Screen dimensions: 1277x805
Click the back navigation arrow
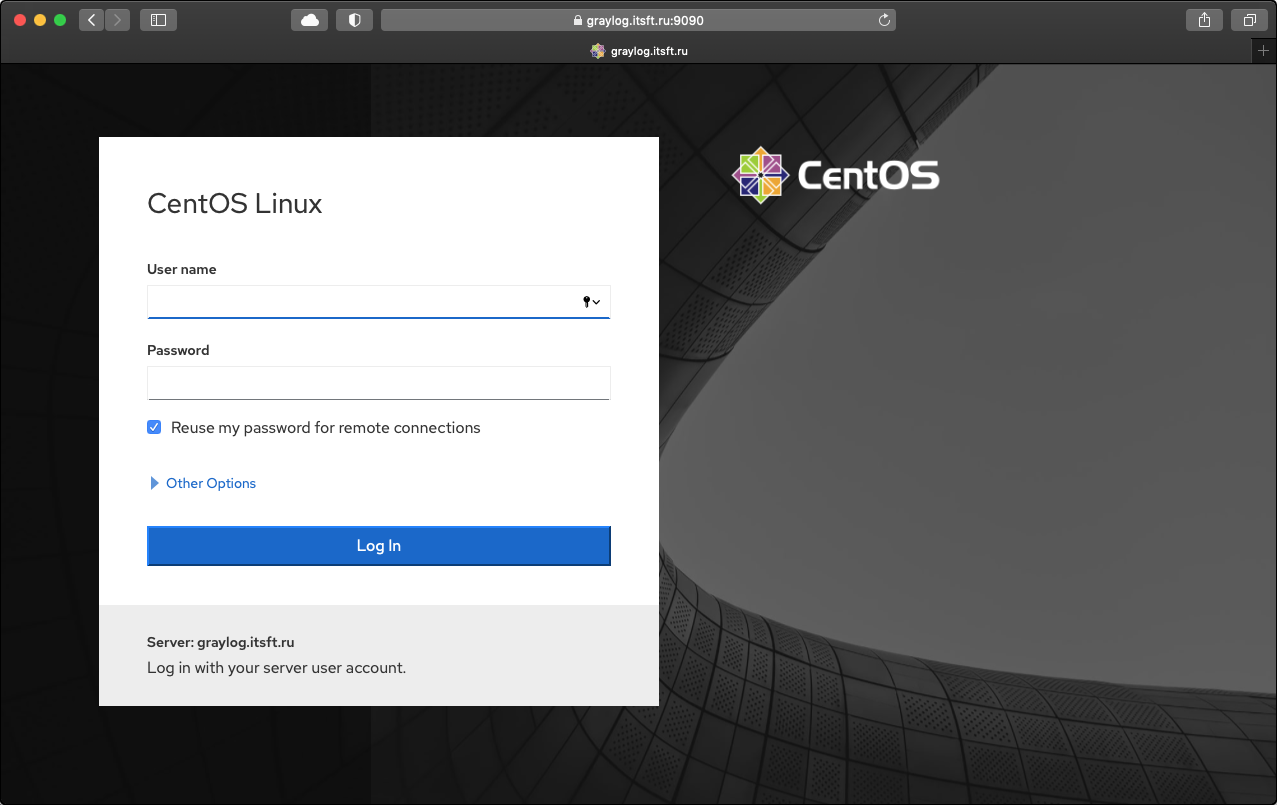tap(91, 19)
